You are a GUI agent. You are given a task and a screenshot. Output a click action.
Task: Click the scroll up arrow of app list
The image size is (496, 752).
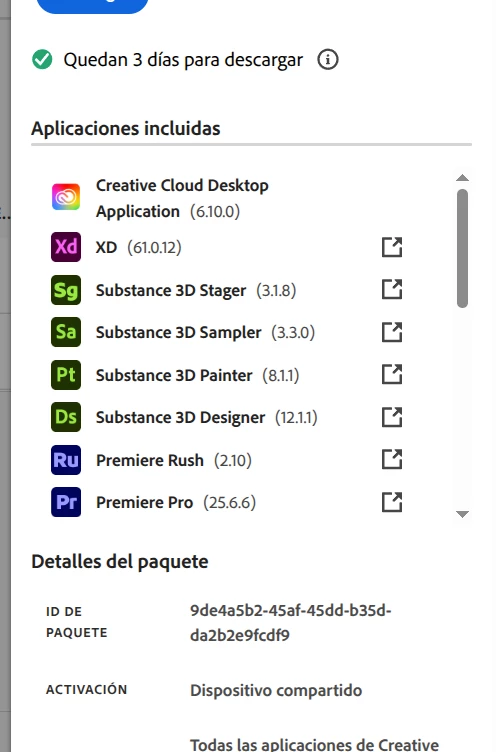(462, 178)
